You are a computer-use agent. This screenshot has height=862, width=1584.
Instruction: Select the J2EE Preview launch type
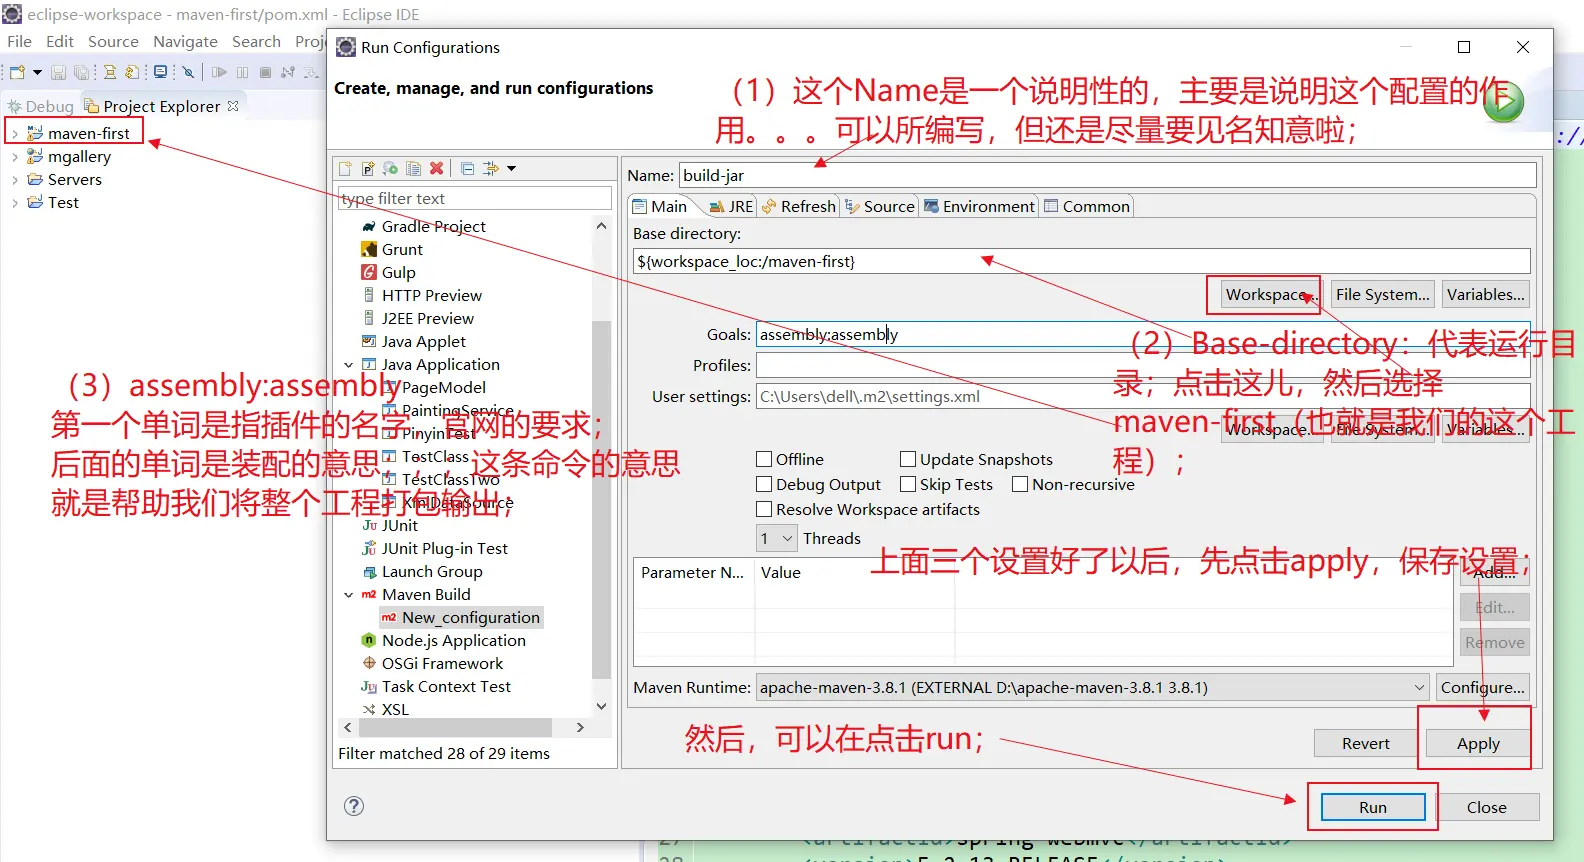coord(417,319)
